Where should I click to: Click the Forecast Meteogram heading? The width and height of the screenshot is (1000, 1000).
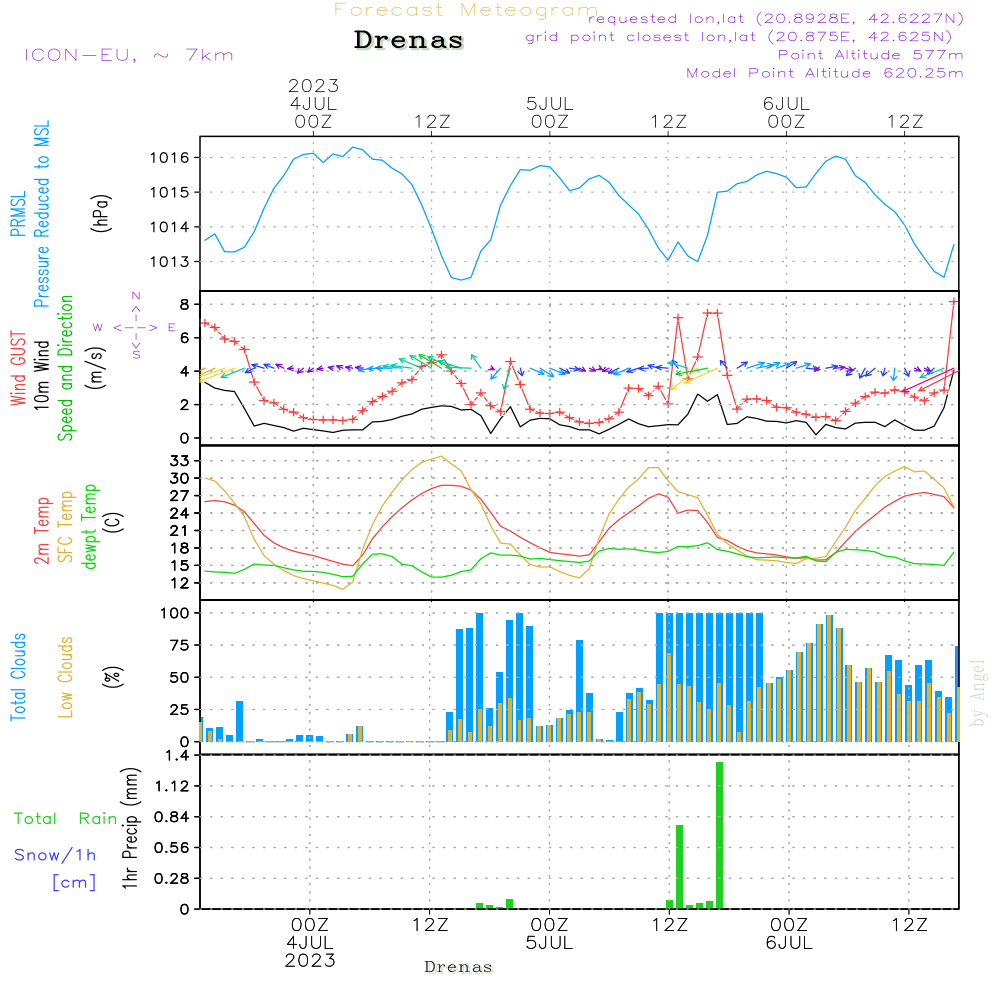pos(465,10)
